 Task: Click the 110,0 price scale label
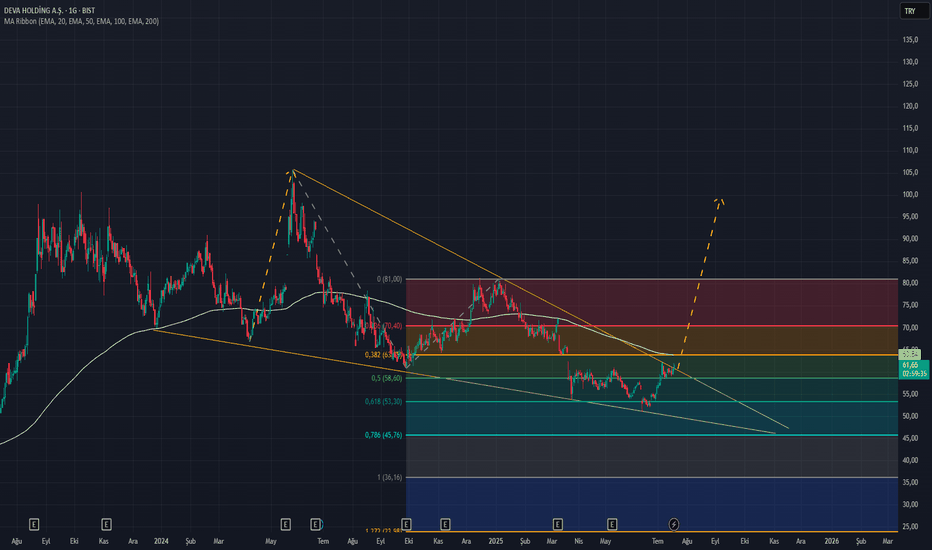pos(910,150)
